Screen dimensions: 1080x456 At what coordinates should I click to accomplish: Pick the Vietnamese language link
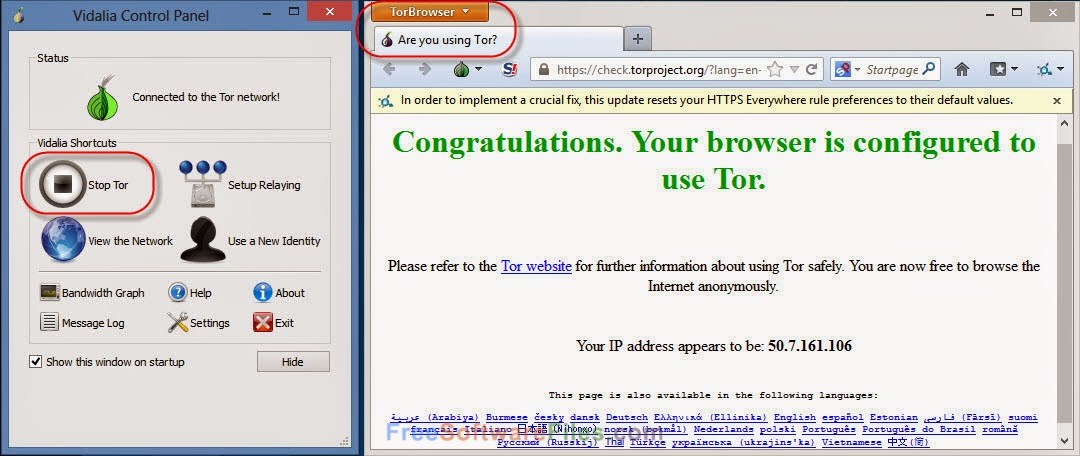pyautogui.click(x=851, y=442)
